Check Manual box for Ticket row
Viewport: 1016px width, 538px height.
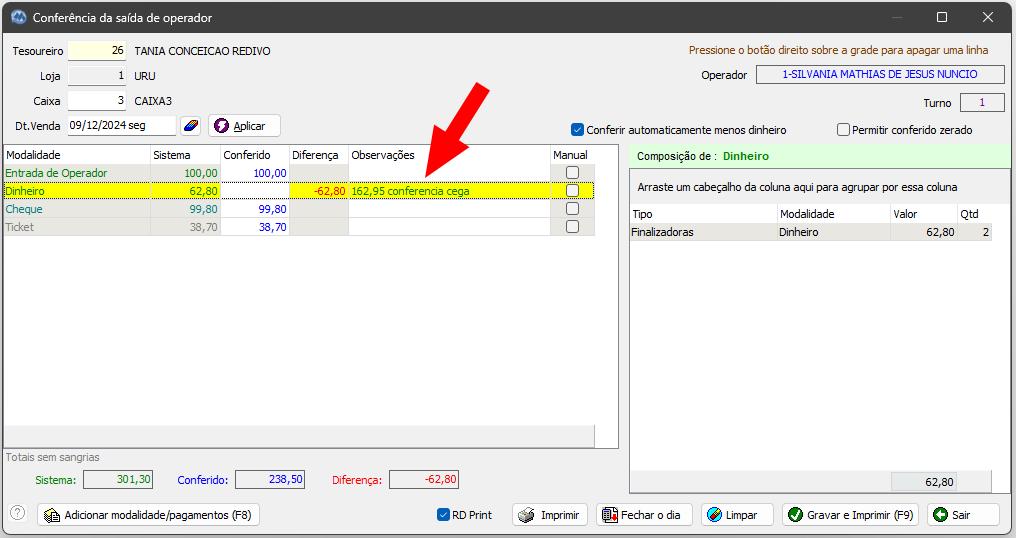pos(572,227)
